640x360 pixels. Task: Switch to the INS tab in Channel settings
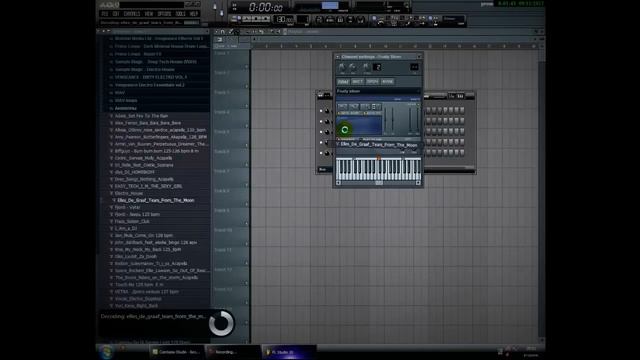pyautogui.click(x=358, y=82)
